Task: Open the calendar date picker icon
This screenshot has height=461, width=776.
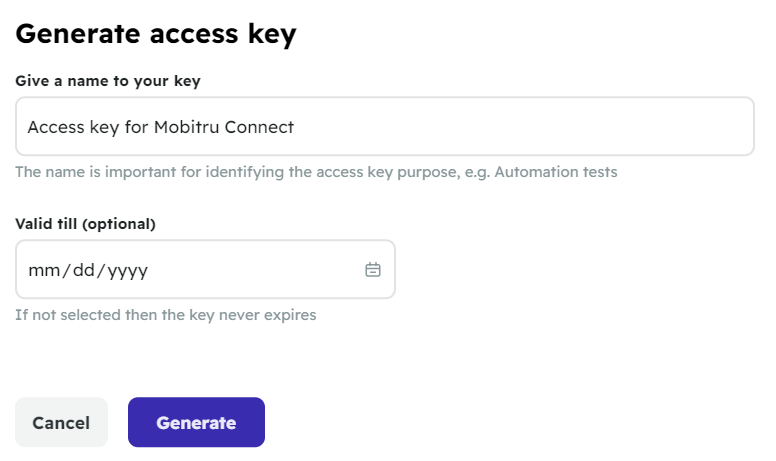Action: tap(373, 270)
